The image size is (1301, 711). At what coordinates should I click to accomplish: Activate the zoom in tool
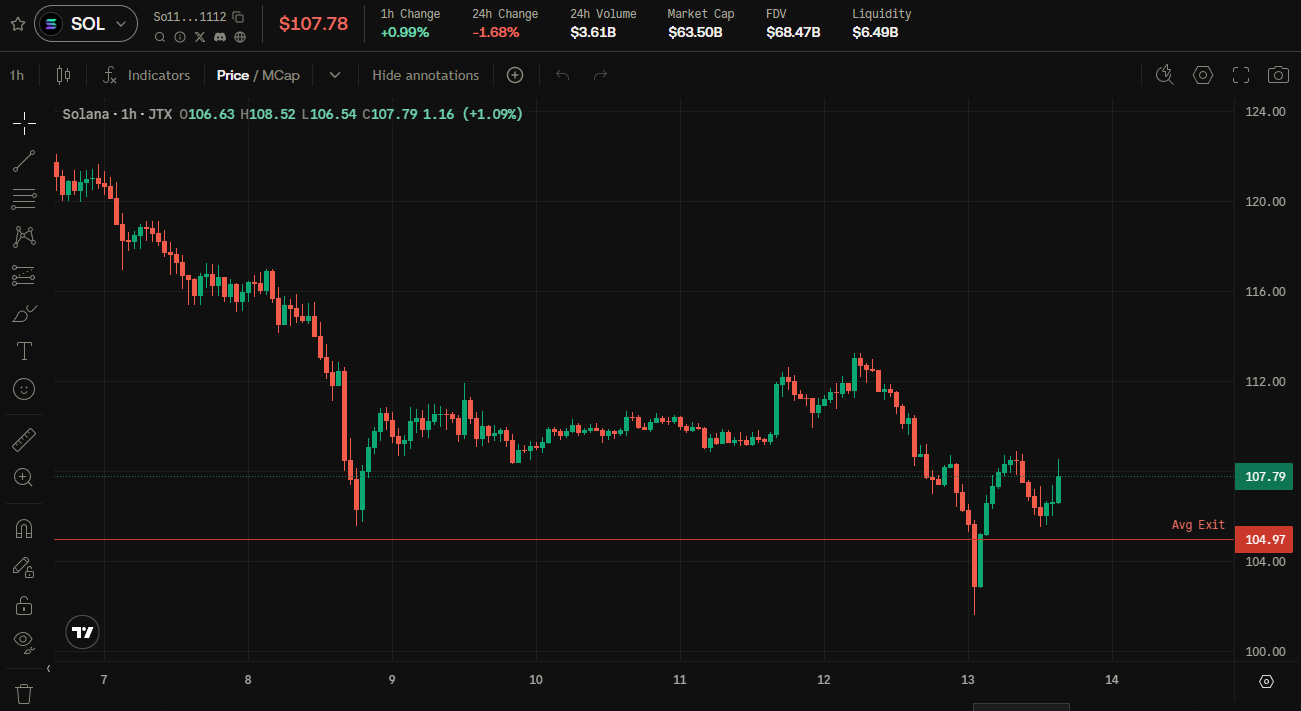pos(24,477)
